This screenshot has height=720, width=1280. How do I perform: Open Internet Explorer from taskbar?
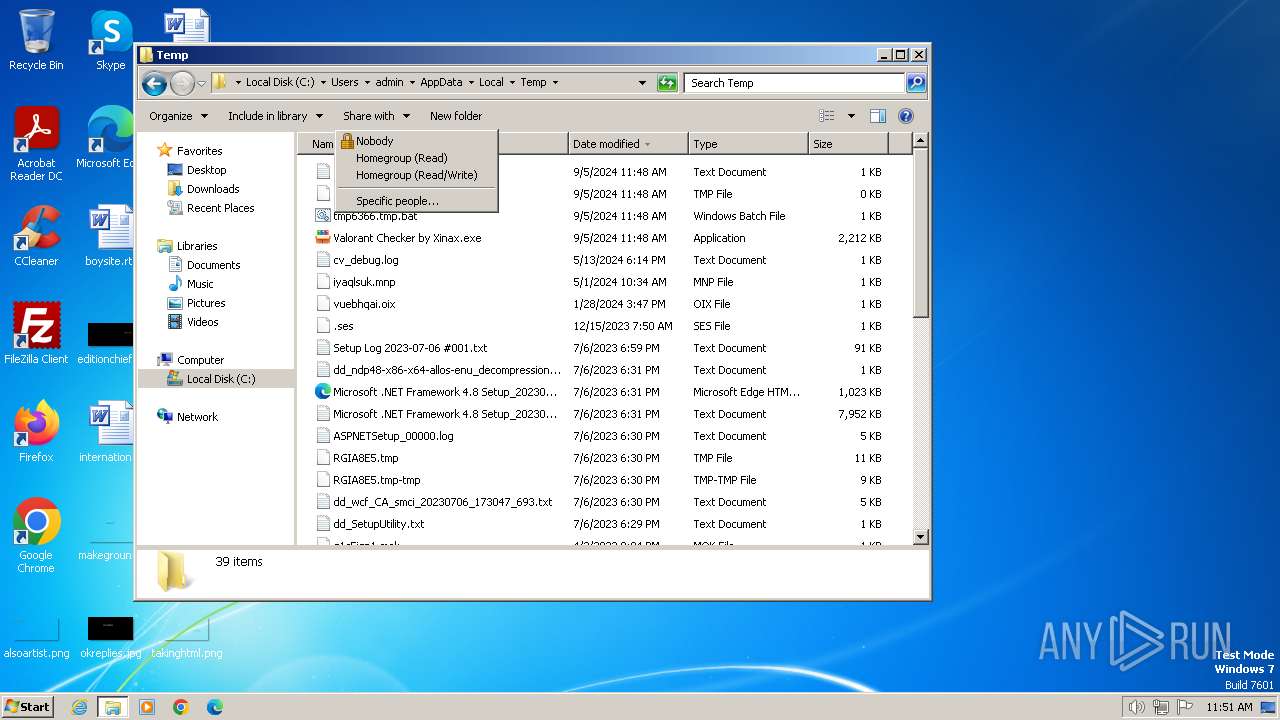(x=79, y=707)
